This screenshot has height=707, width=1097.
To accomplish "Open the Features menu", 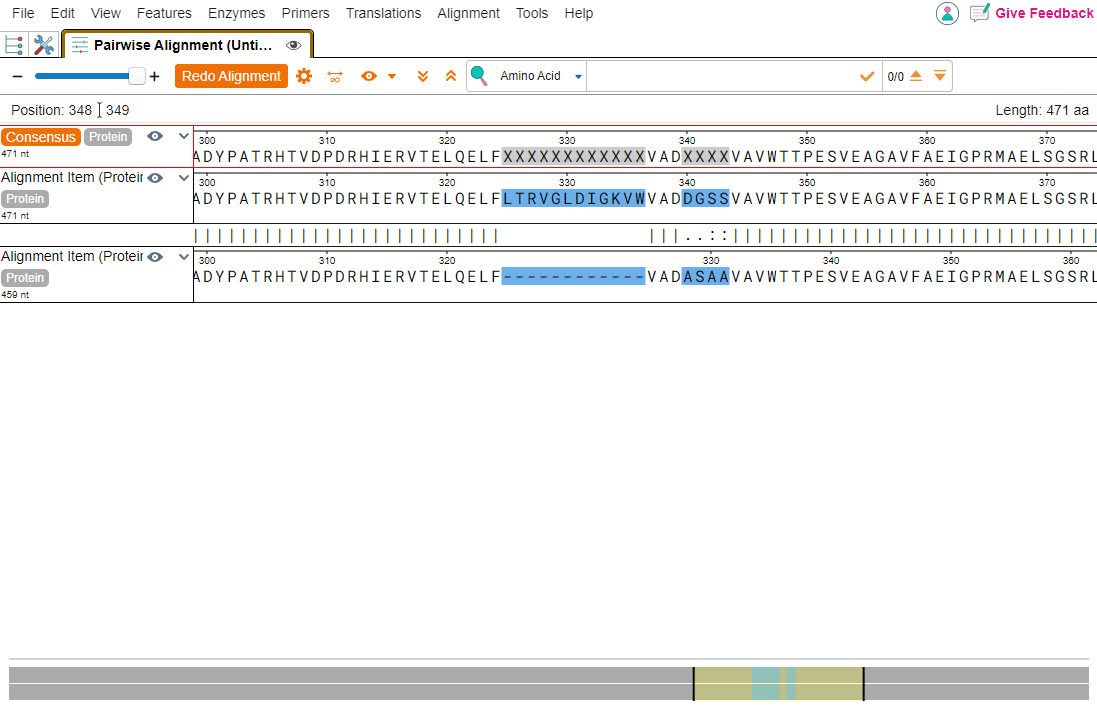I will (164, 13).
